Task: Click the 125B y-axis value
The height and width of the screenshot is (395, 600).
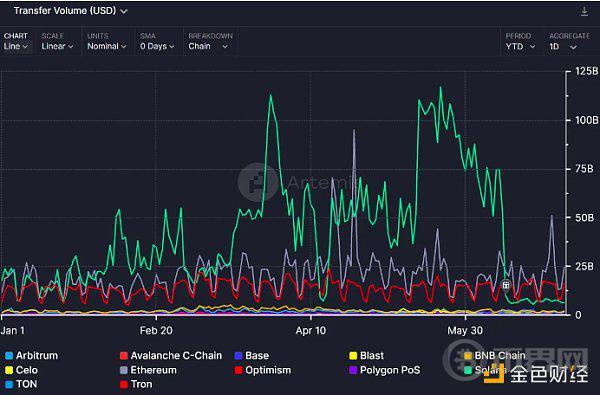Action: click(586, 71)
